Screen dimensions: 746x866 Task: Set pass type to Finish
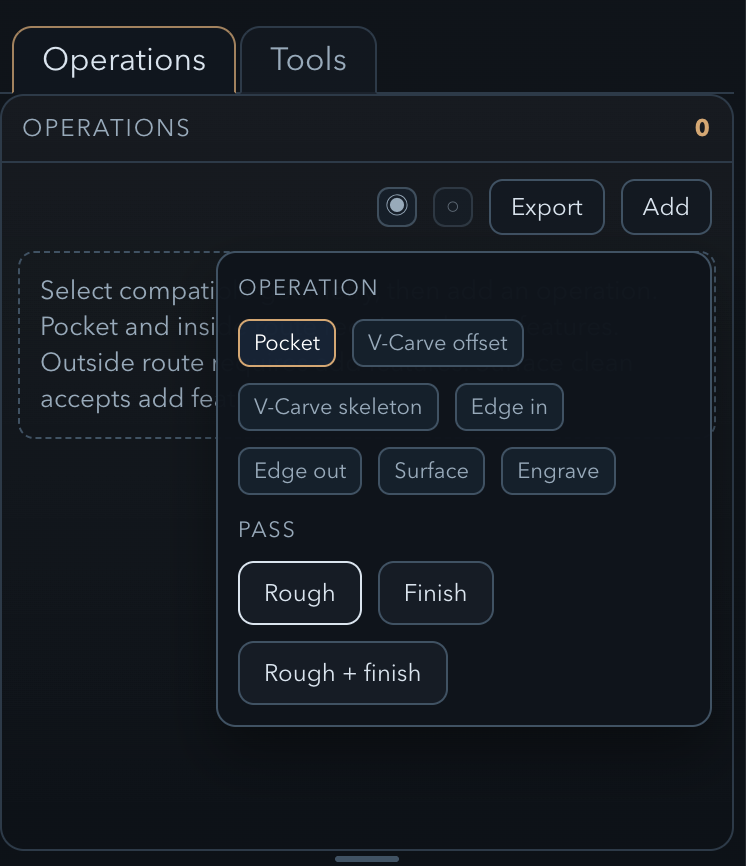[435, 593]
